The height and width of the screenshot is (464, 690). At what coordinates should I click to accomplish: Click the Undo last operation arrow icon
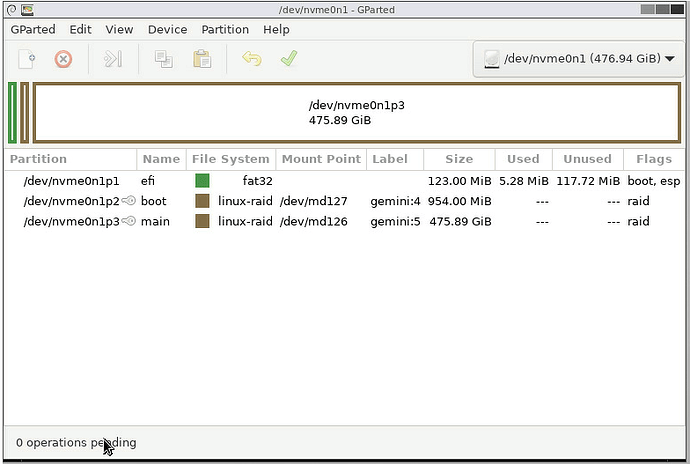click(252, 59)
